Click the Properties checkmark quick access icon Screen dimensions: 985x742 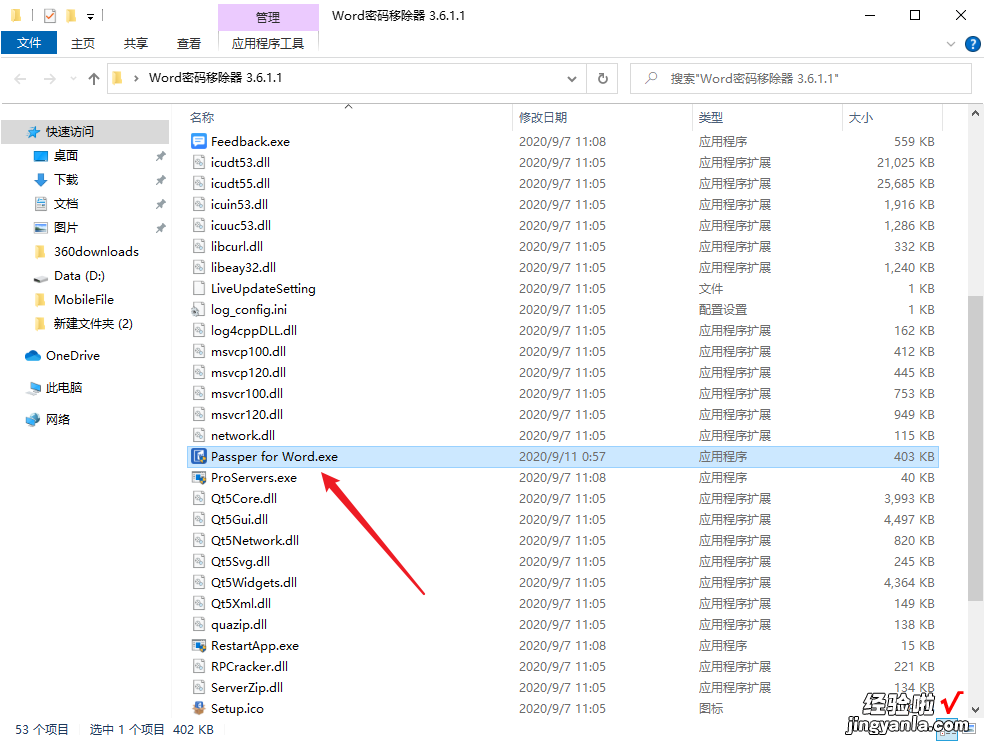[x=50, y=16]
